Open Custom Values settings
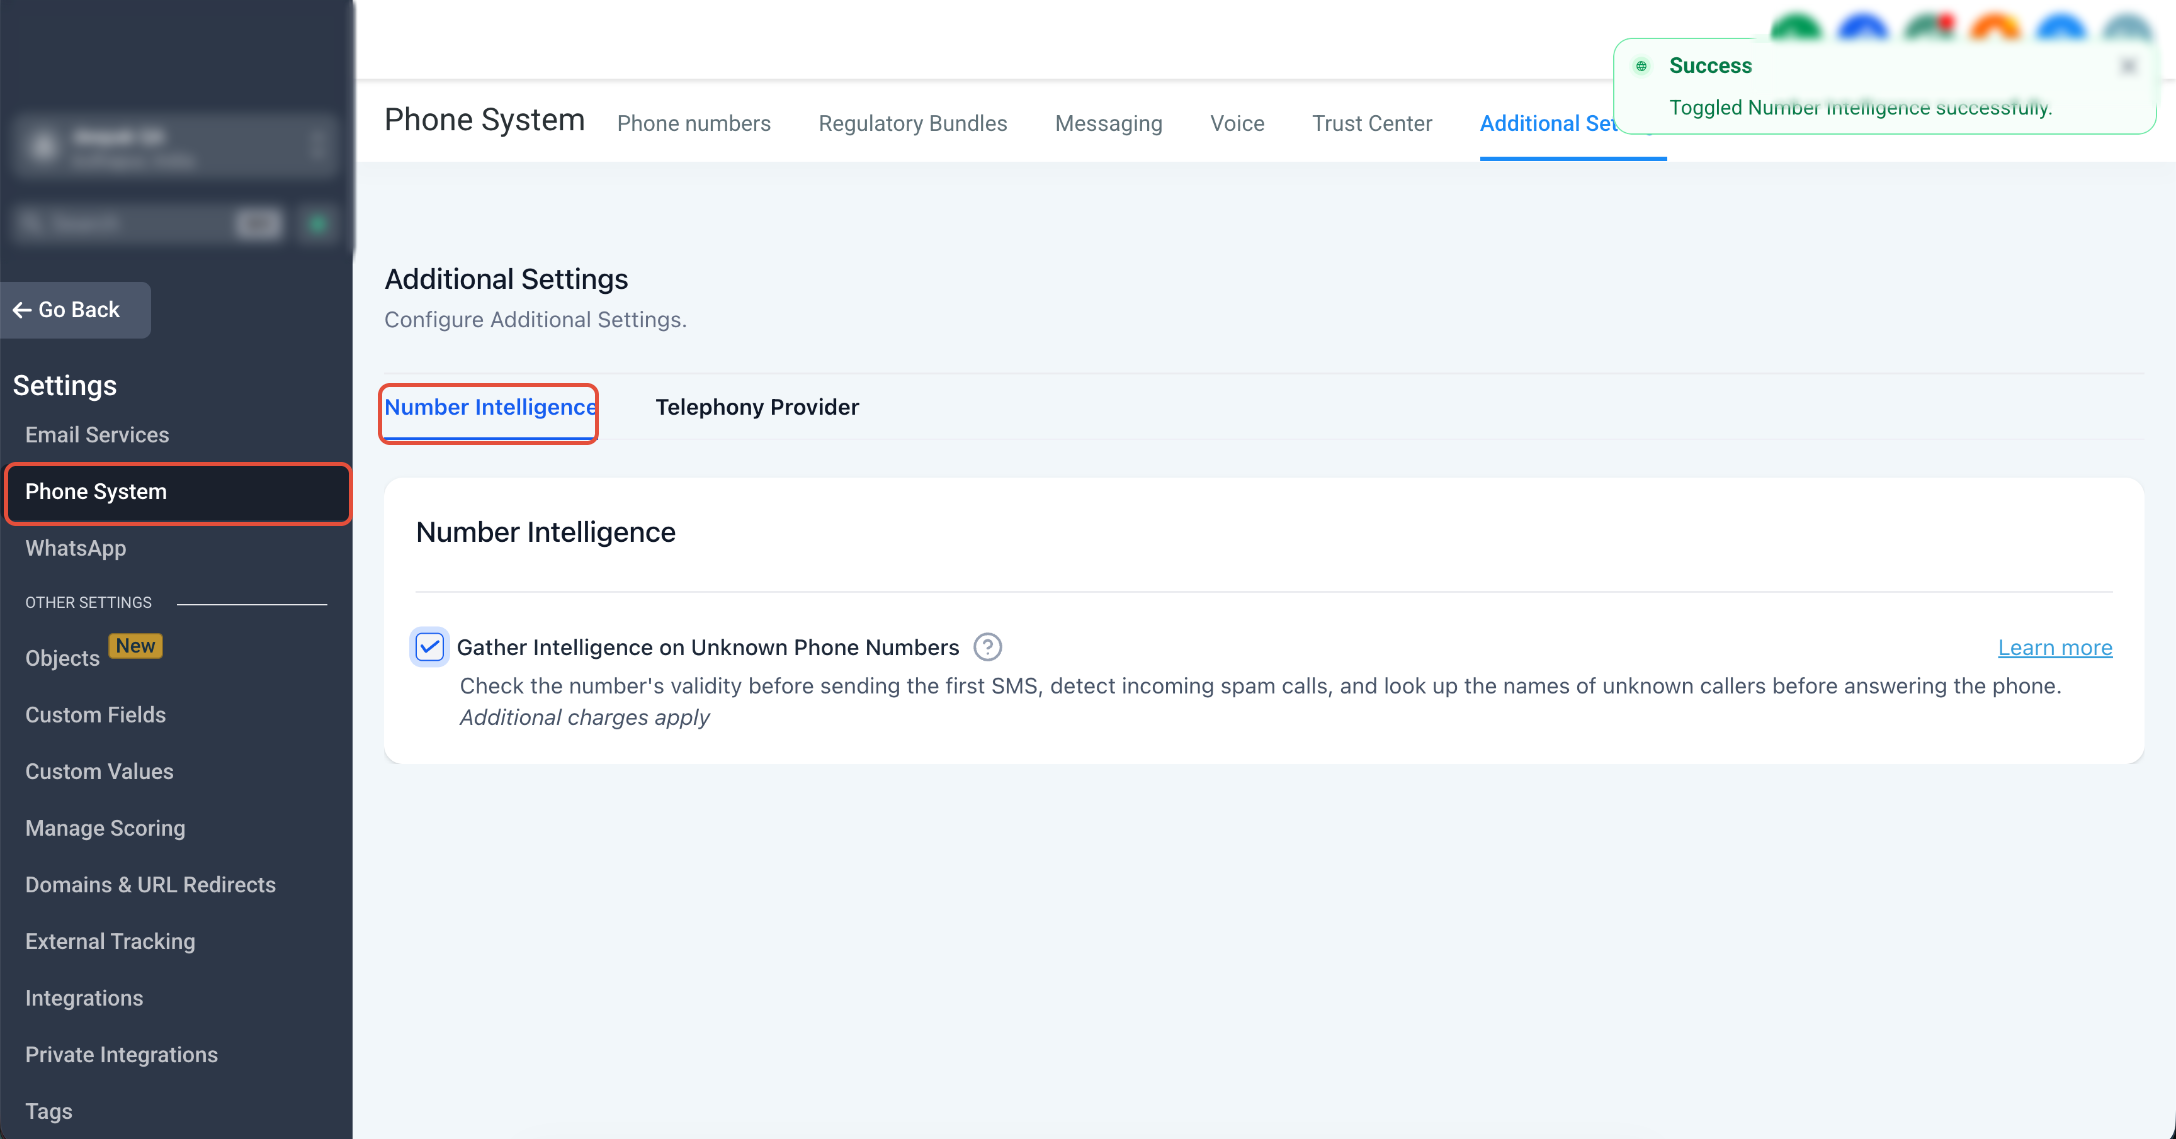This screenshot has height=1139, width=2176. pyautogui.click(x=99, y=771)
